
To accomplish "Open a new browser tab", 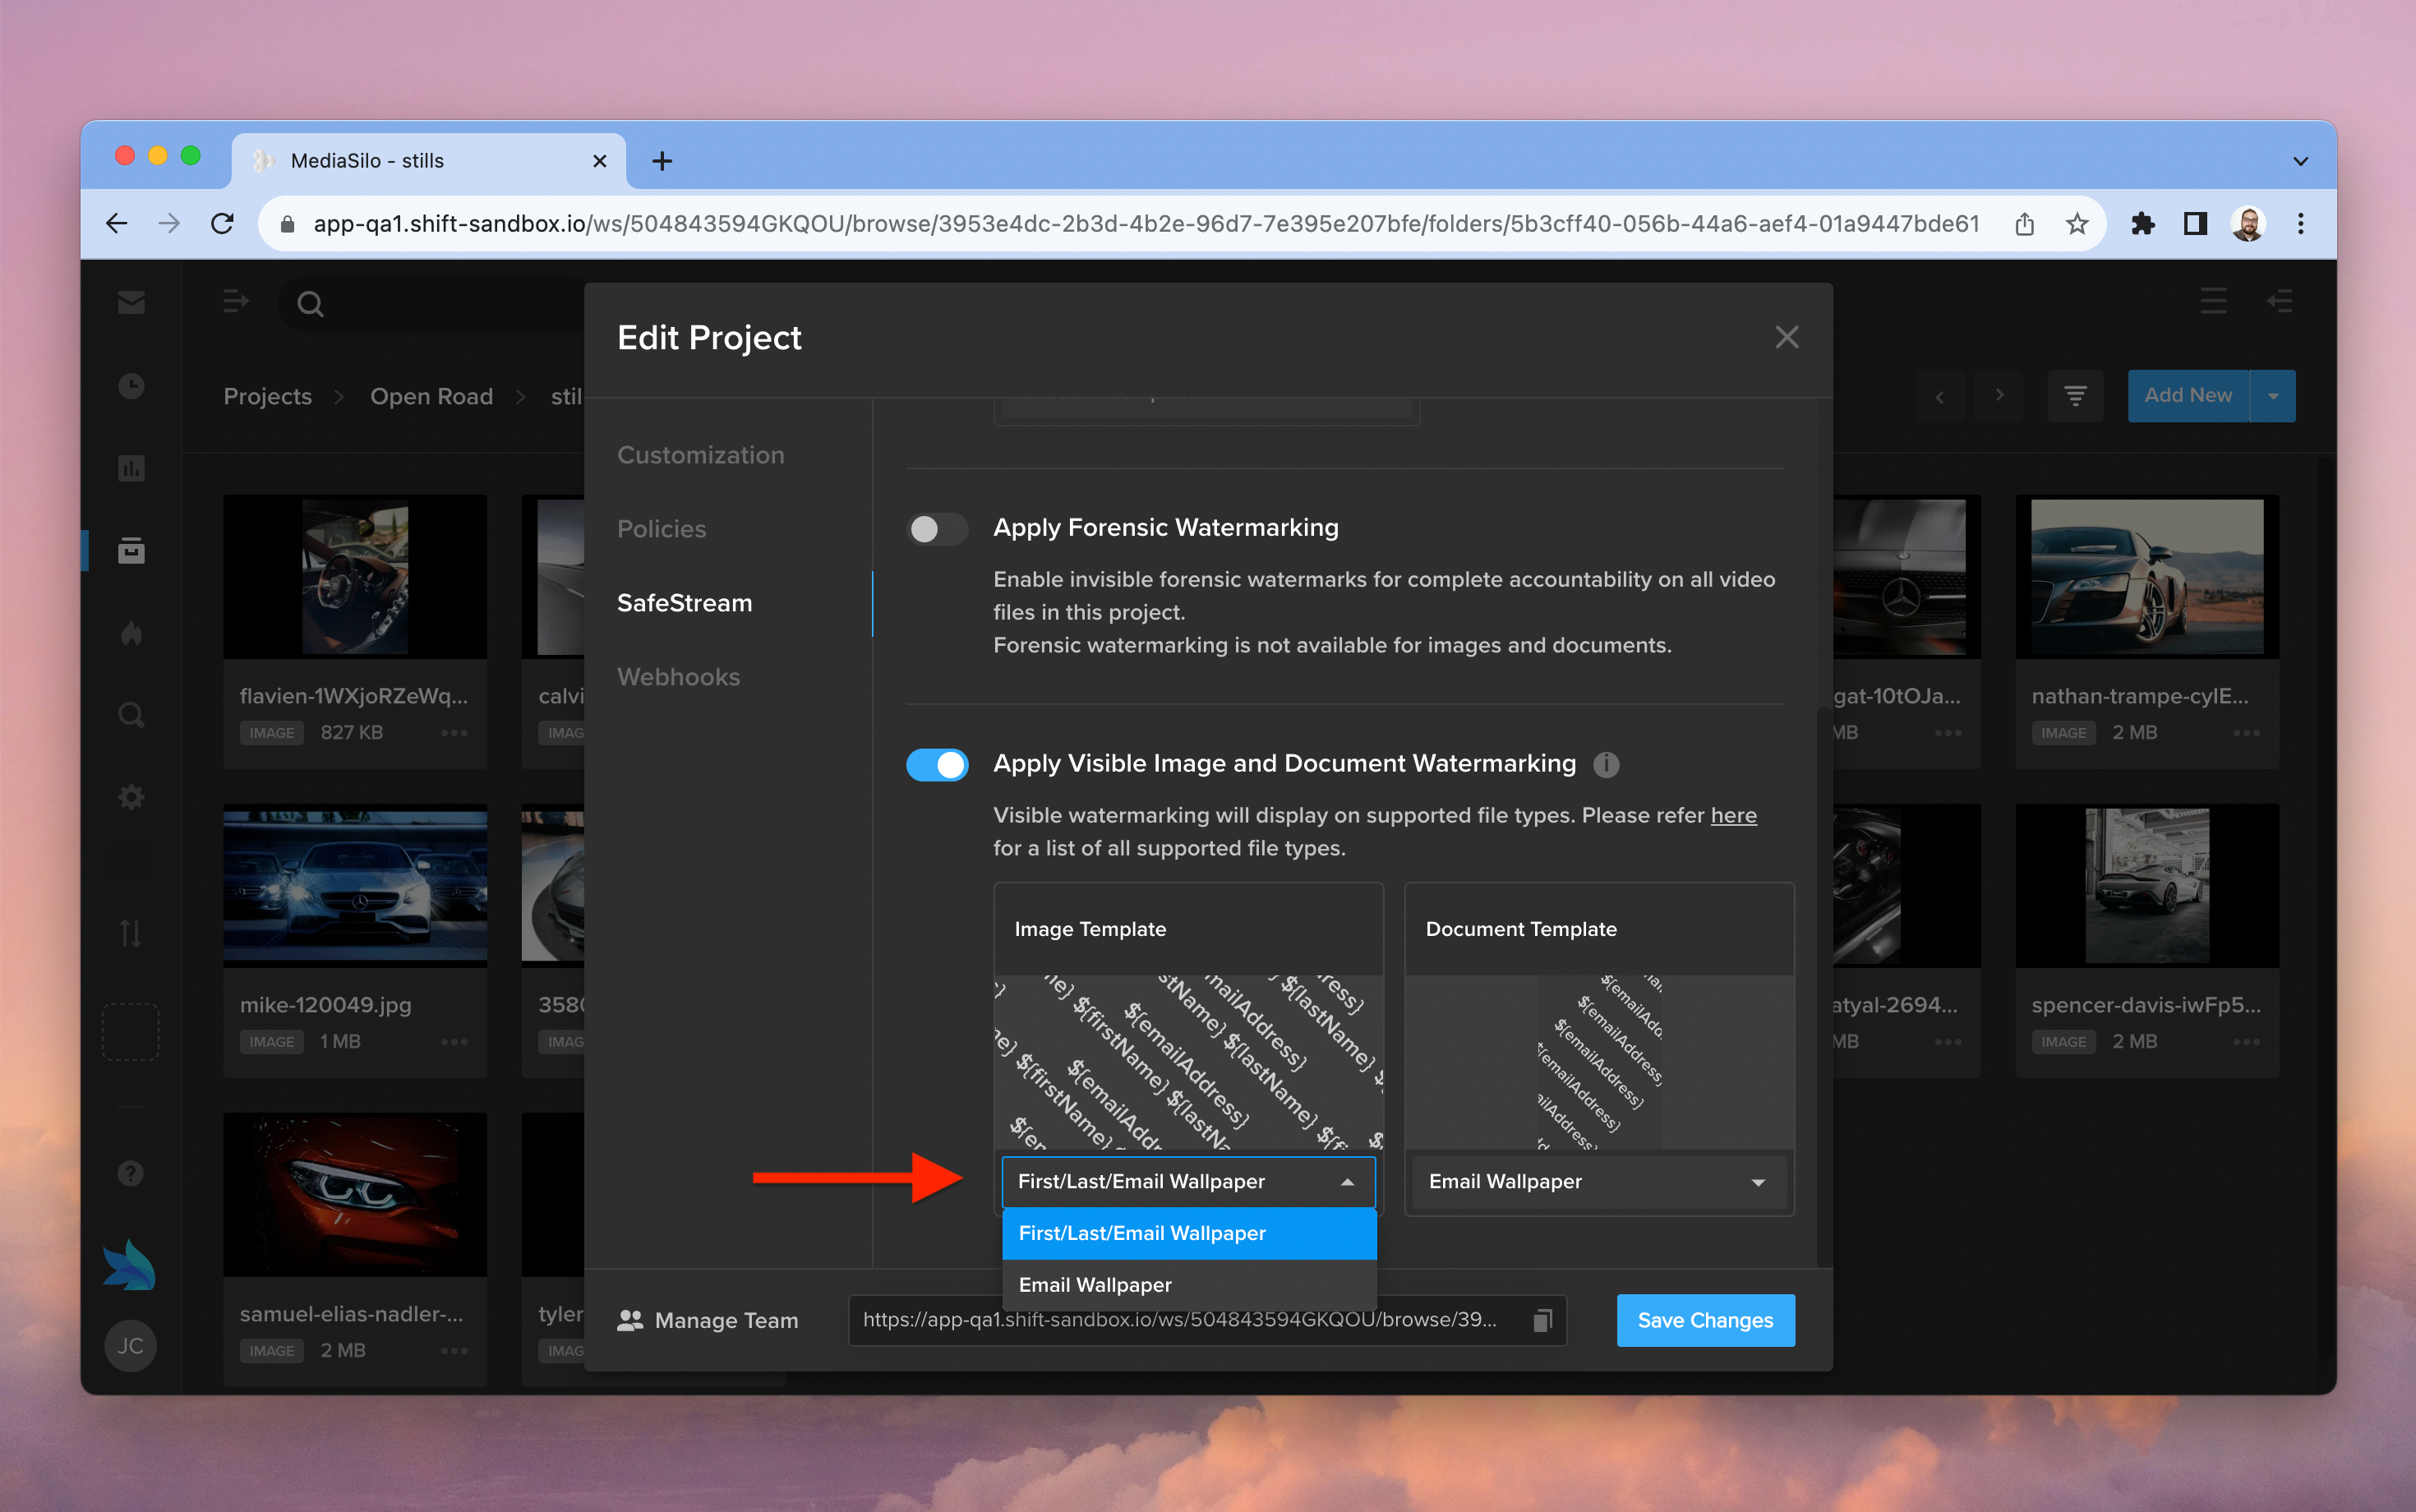I will (x=662, y=161).
